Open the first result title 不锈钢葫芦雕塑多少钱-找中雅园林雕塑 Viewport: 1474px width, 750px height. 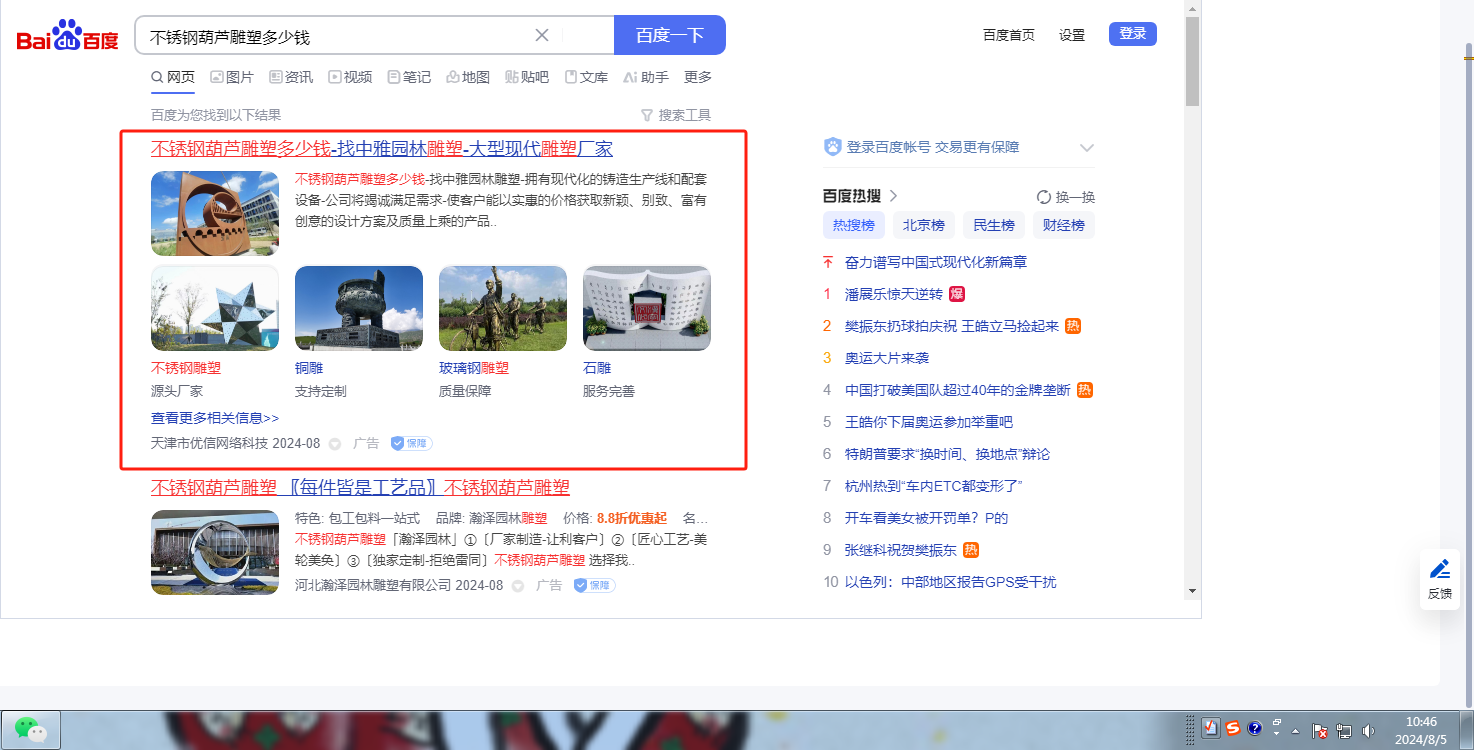pyautogui.click(x=382, y=149)
